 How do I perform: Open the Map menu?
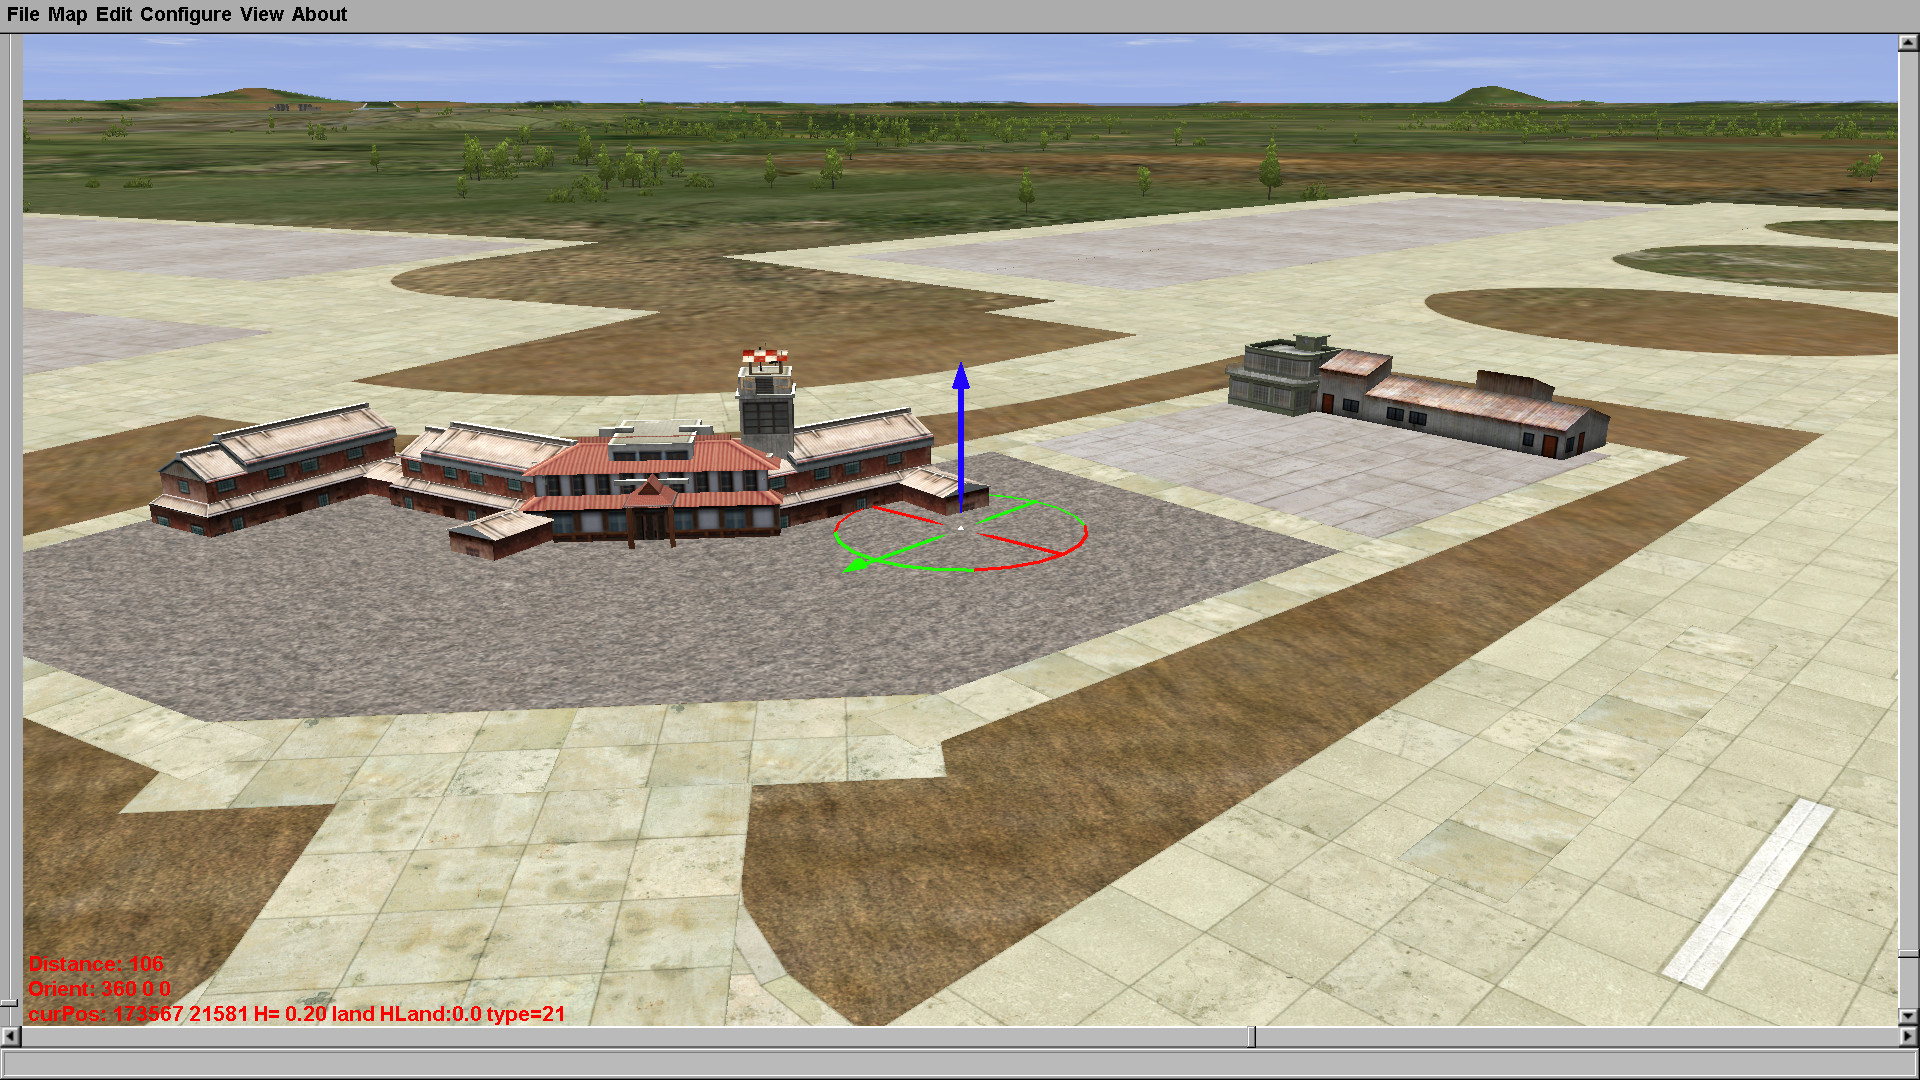[x=67, y=14]
